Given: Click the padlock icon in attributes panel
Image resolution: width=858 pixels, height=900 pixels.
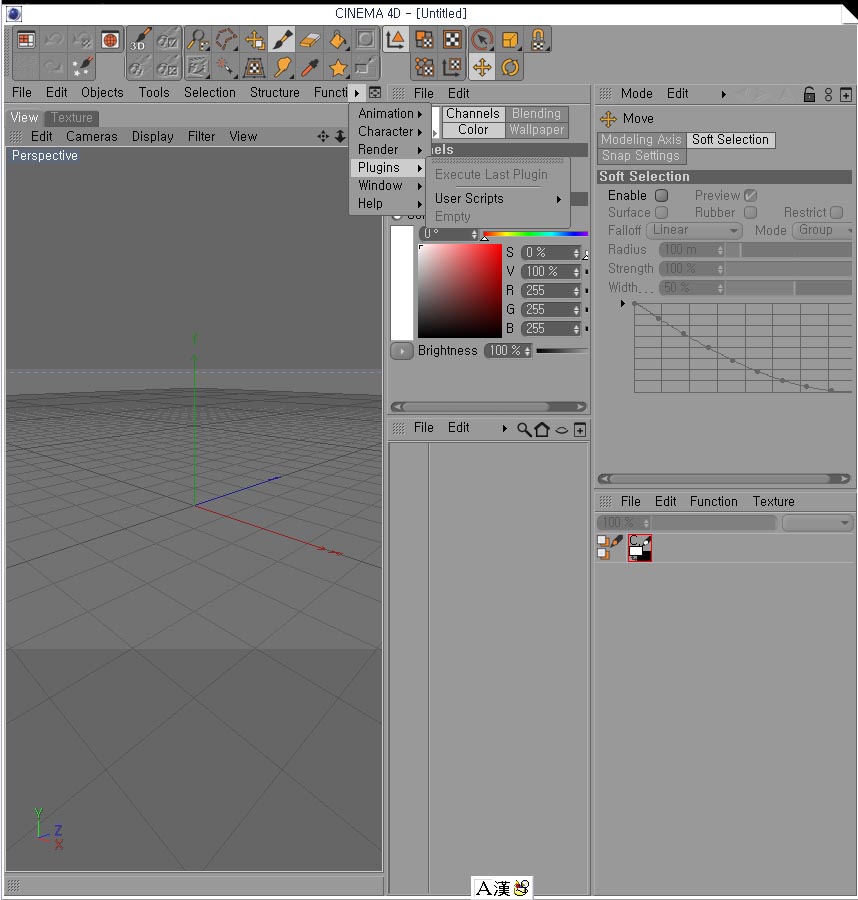Looking at the screenshot, I should pyautogui.click(x=809, y=94).
